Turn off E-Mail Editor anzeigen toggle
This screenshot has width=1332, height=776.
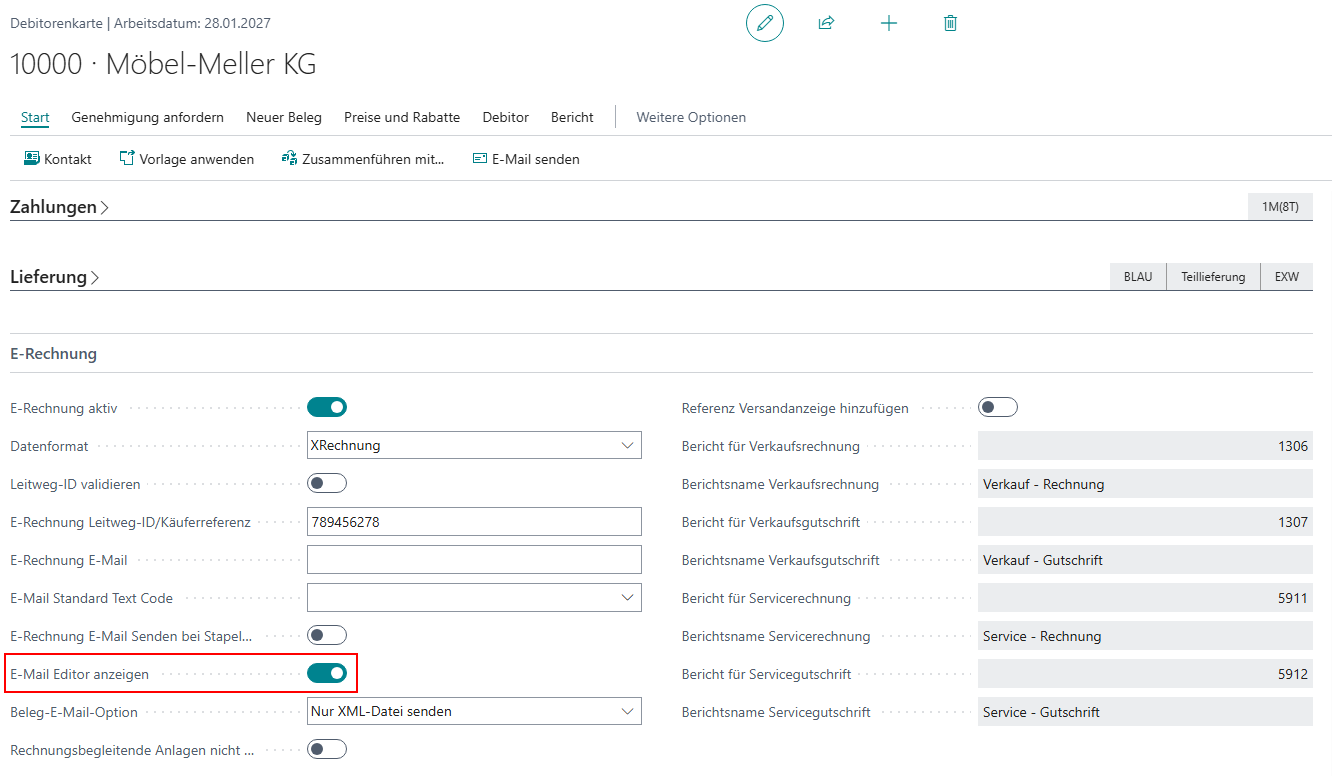coord(327,673)
